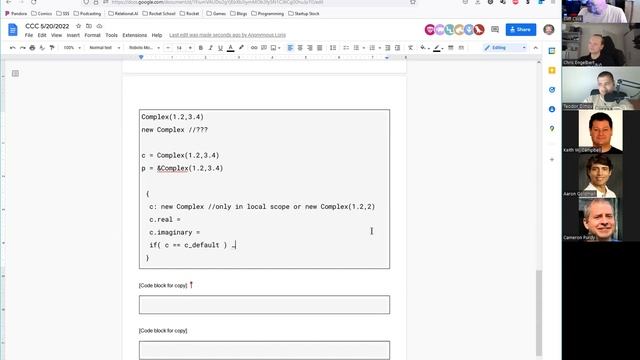Image resolution: width=640 pixels, height=360 pixels.
Task: Click the insert link icon
Action: tap(254, 48)
